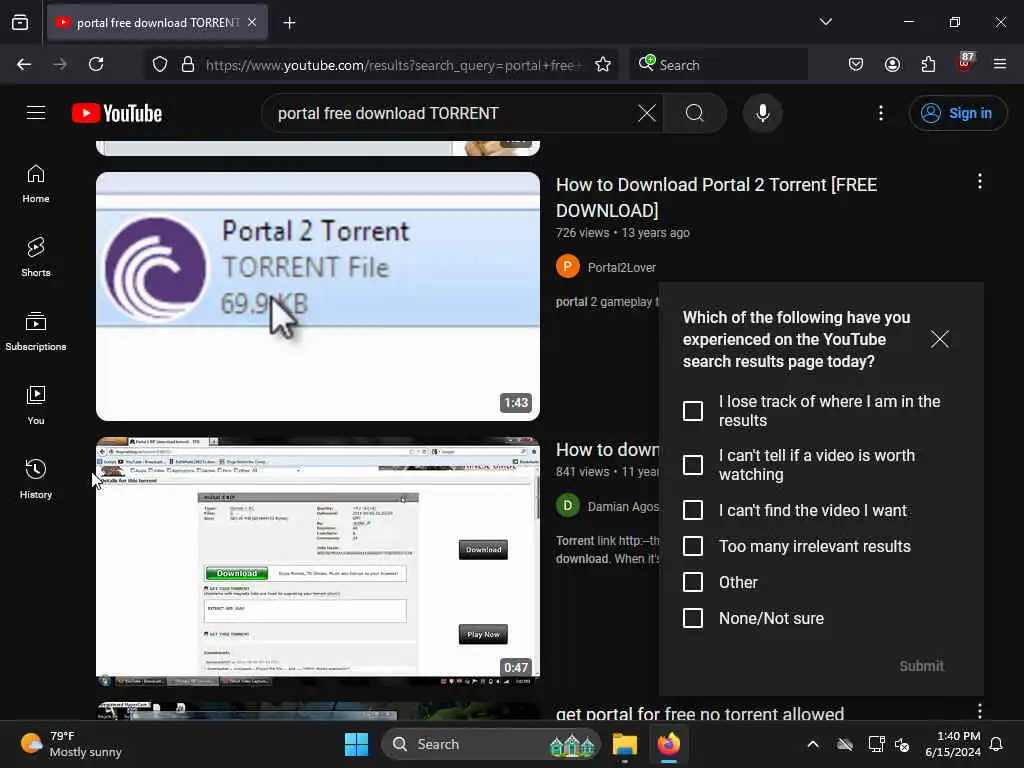Dismiss the YouTube survey popup
The height and width of the screenshot is (768, 1024).
tap(940, 339)
